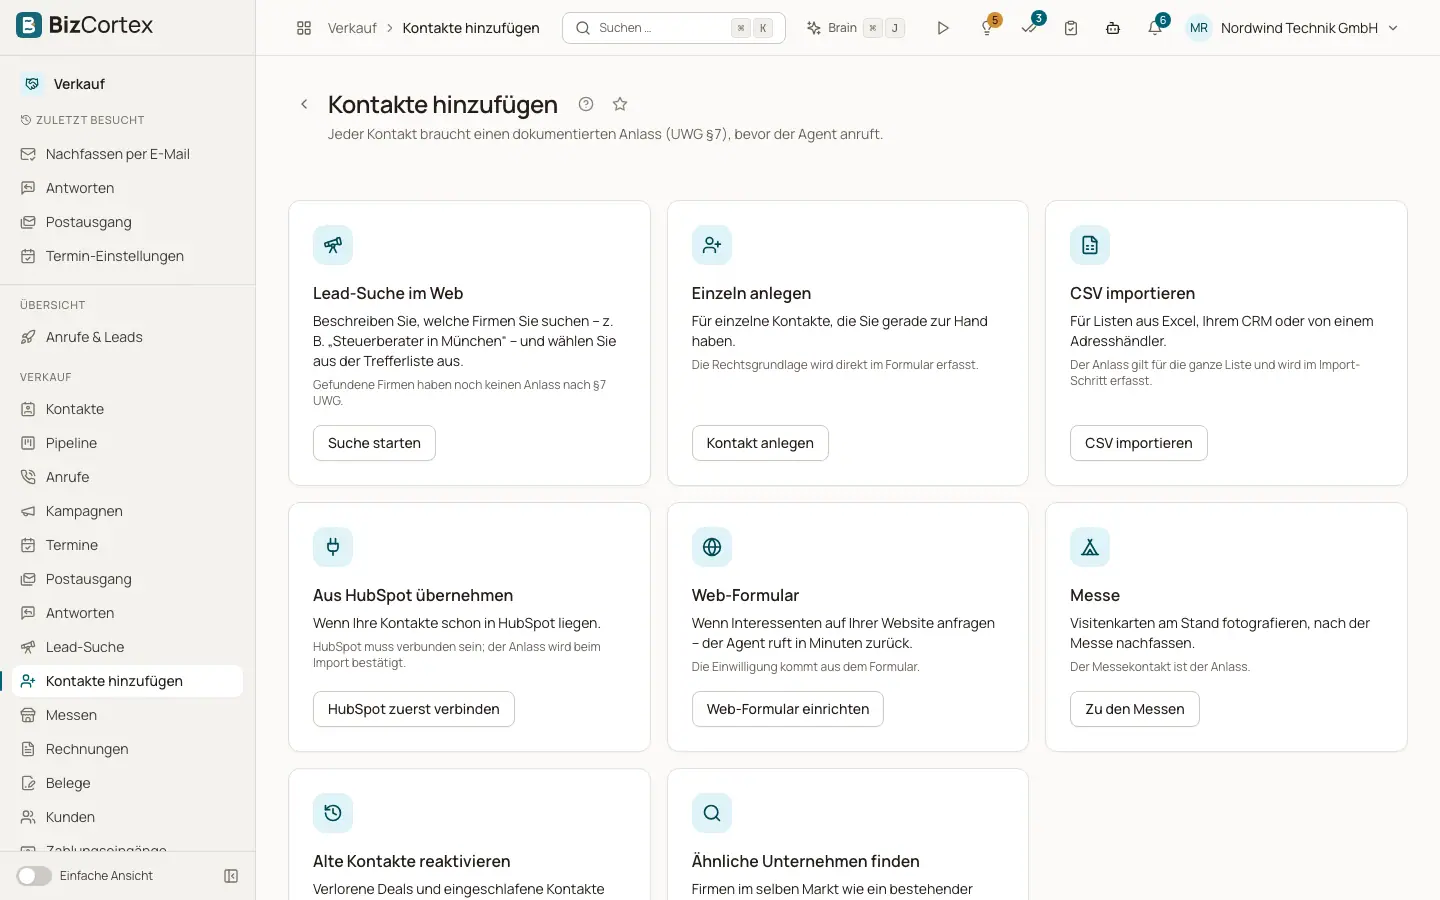
Task: Open Lead-Suche in the sidebar
Action: 128,647
